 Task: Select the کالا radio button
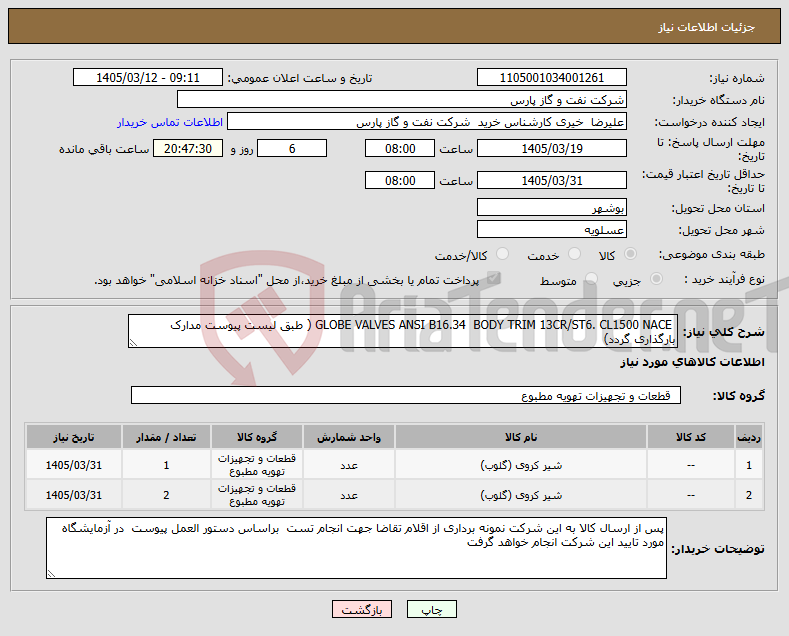click(630, 254)
